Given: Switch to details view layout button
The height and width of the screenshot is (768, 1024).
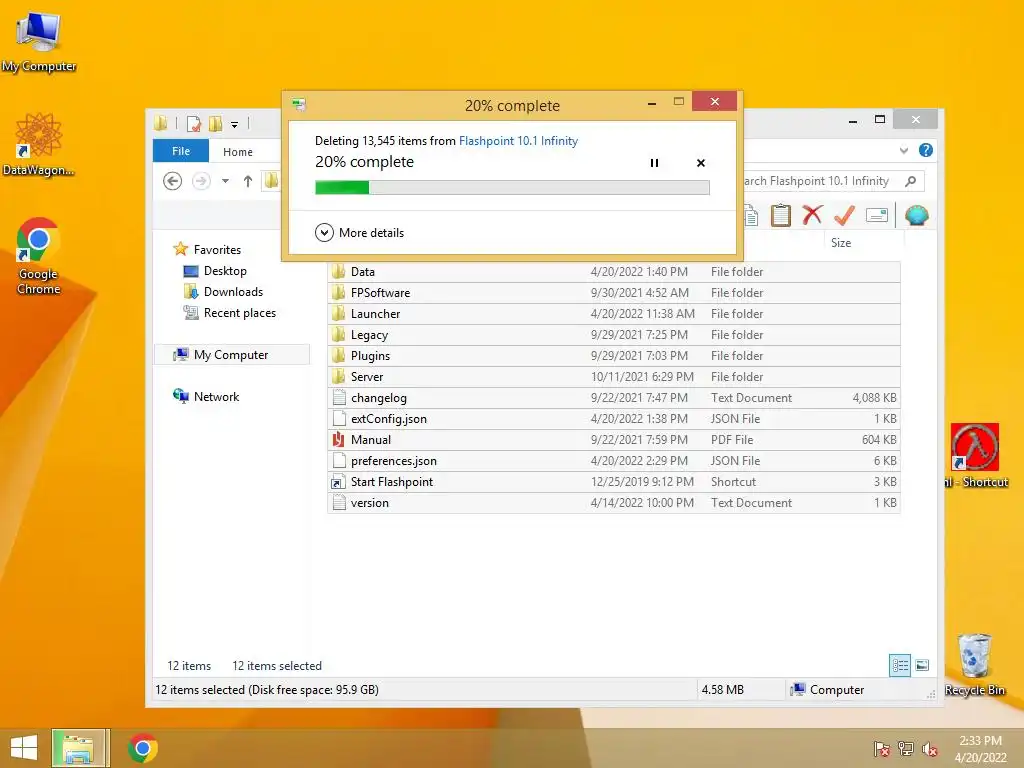Looking at the screenshot, I should [900, 665].
